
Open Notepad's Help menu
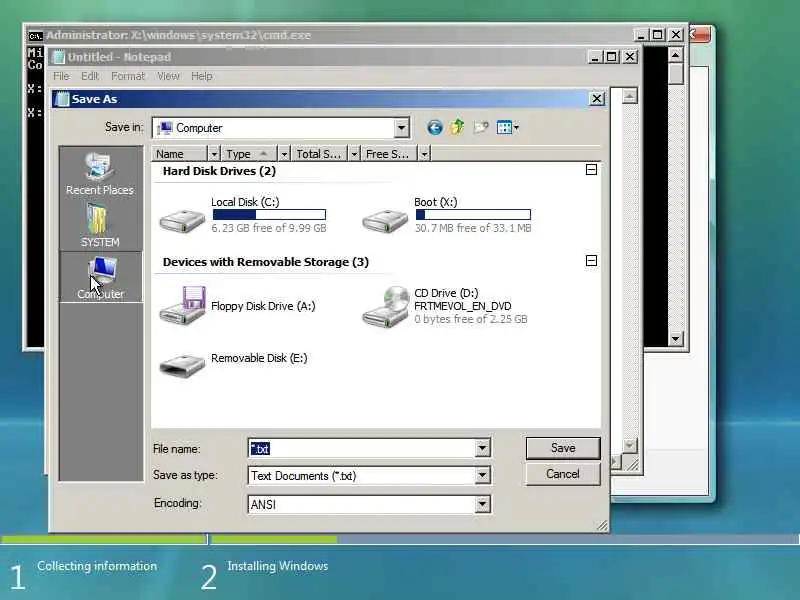[x=202, y=76]
